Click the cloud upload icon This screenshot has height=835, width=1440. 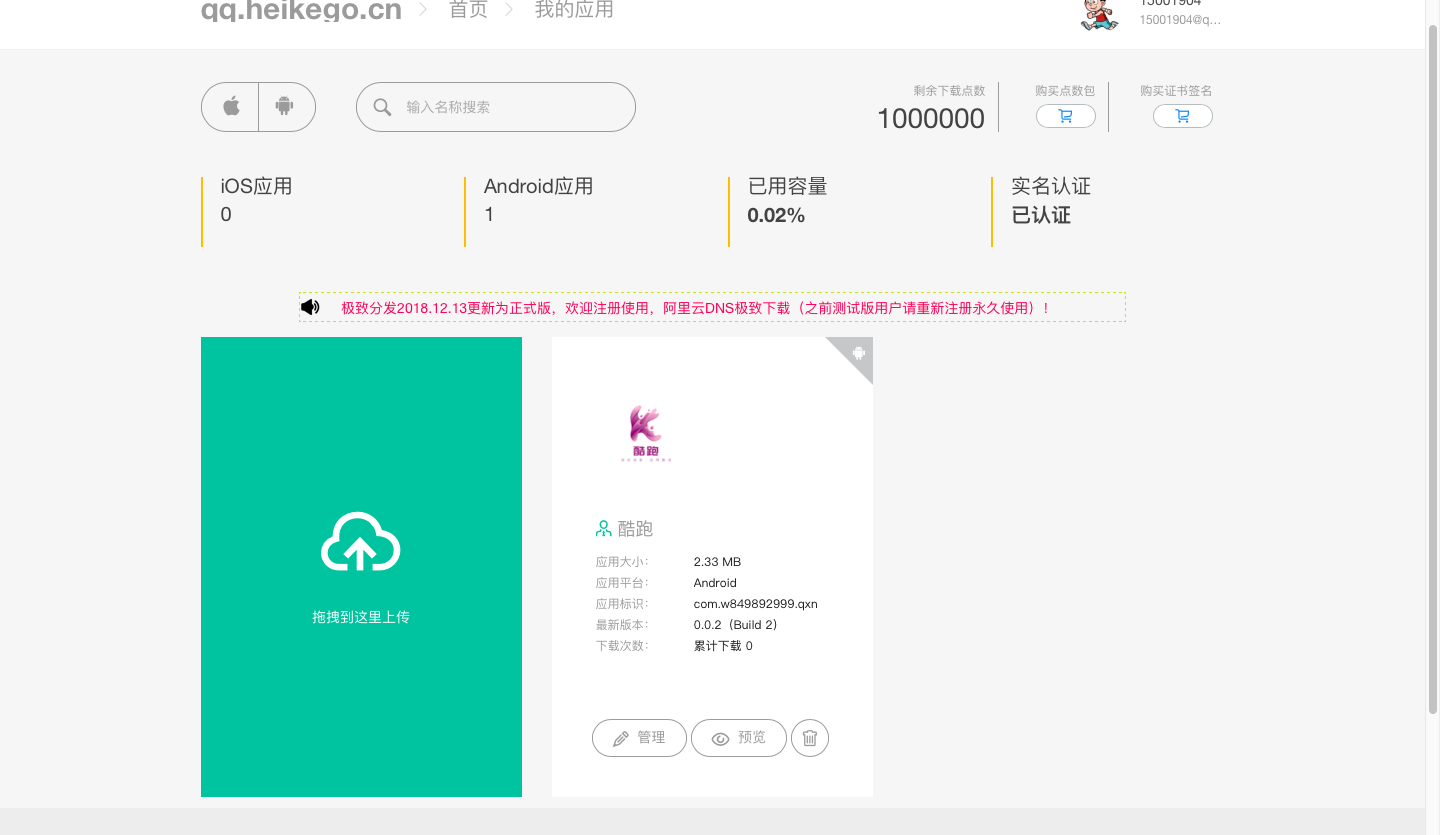[x=361, y=542]
